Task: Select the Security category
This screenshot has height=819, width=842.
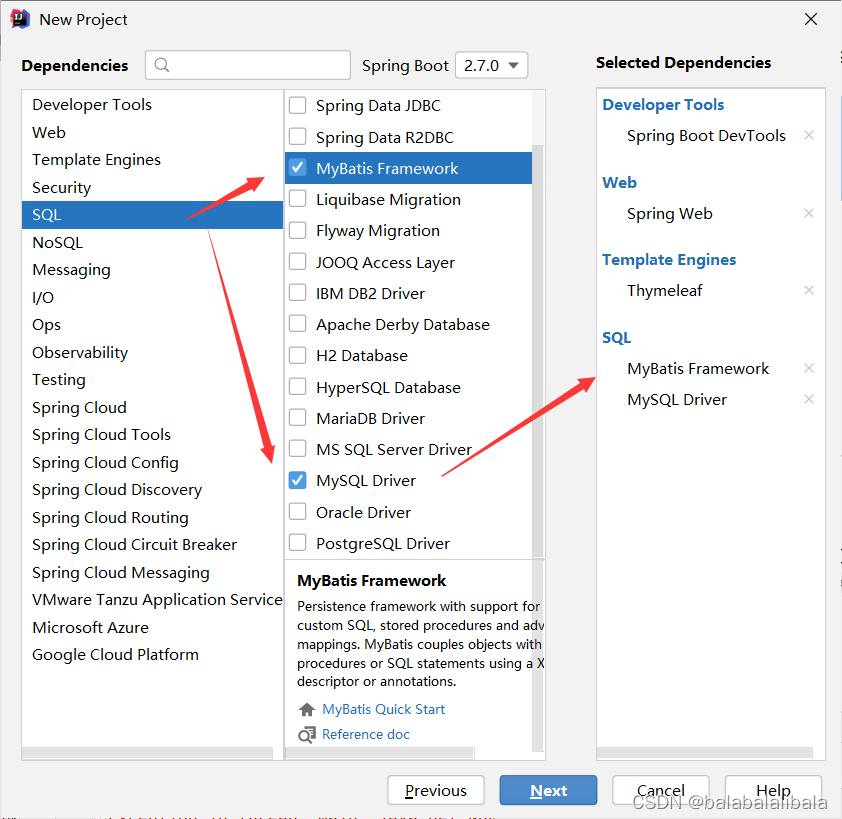Action: point(153,187)
